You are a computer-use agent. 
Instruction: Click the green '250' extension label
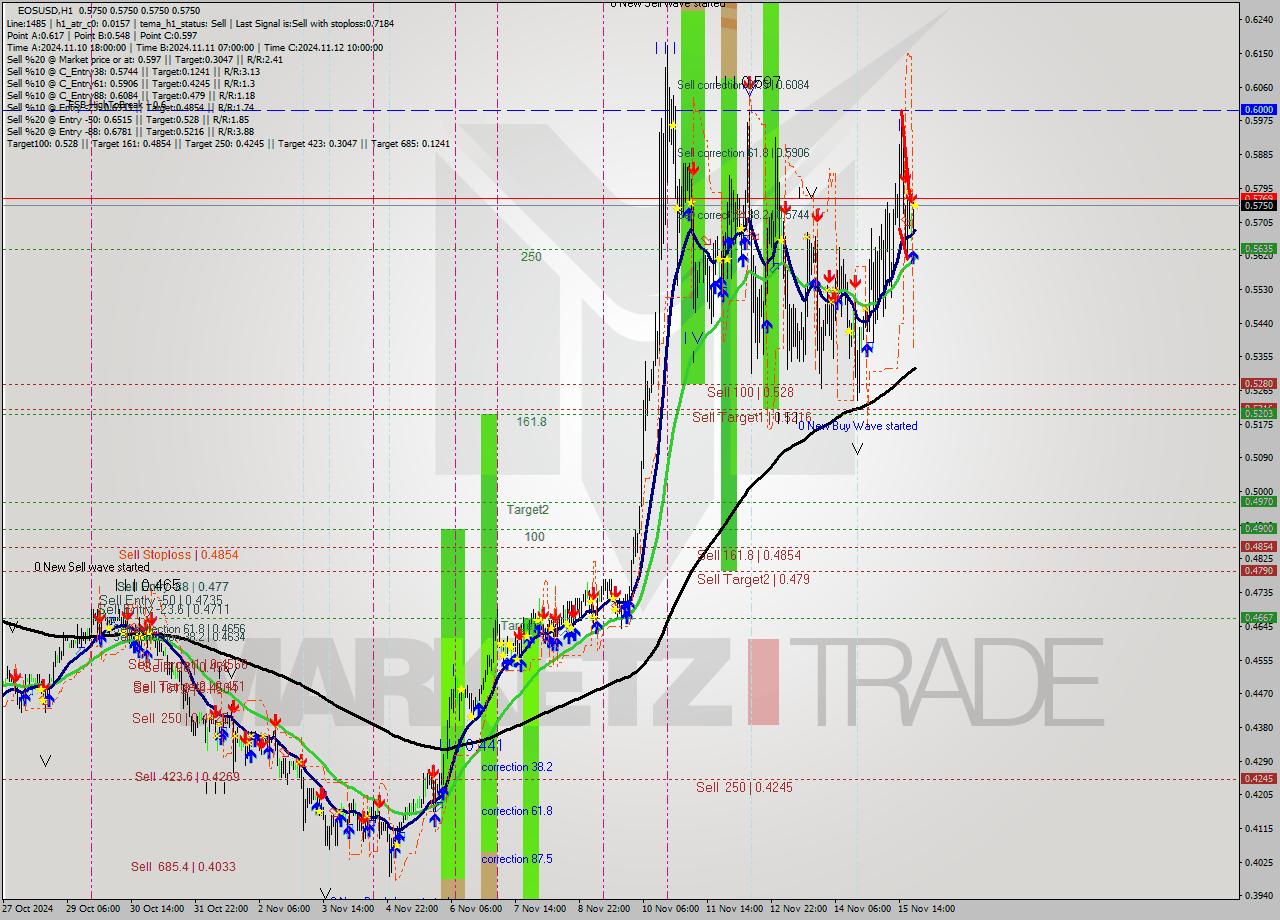coord(530,257)
